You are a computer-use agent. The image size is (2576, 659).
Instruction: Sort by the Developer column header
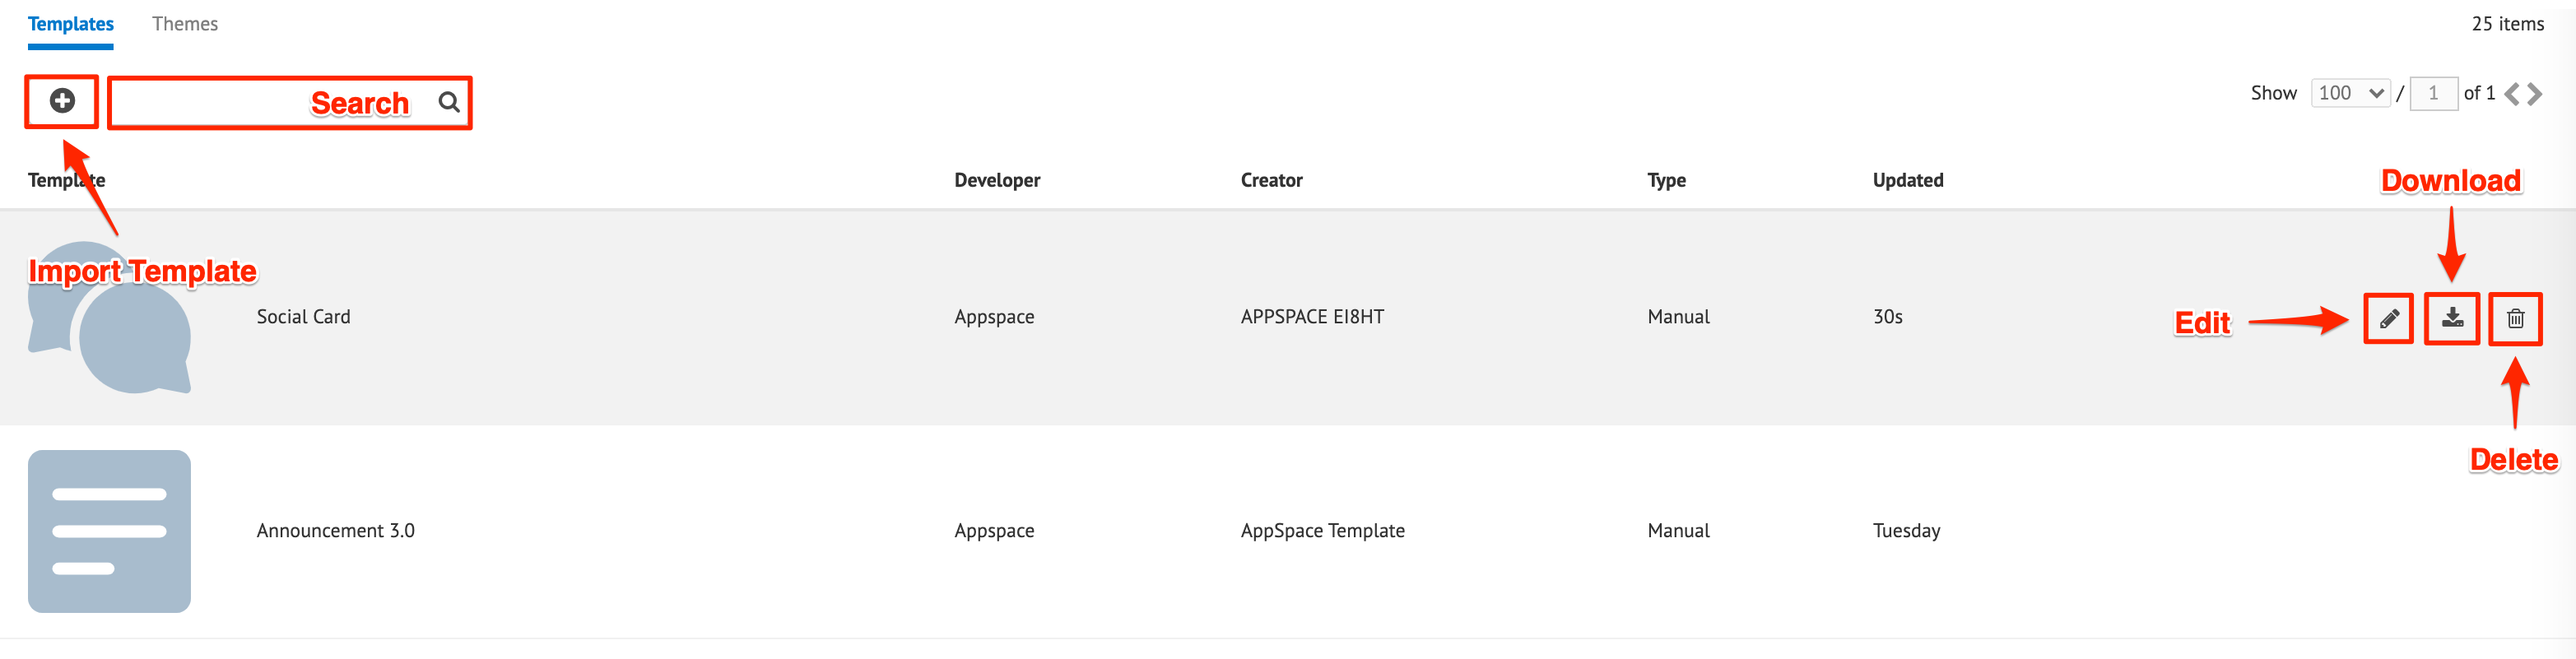tap(997, 180)
